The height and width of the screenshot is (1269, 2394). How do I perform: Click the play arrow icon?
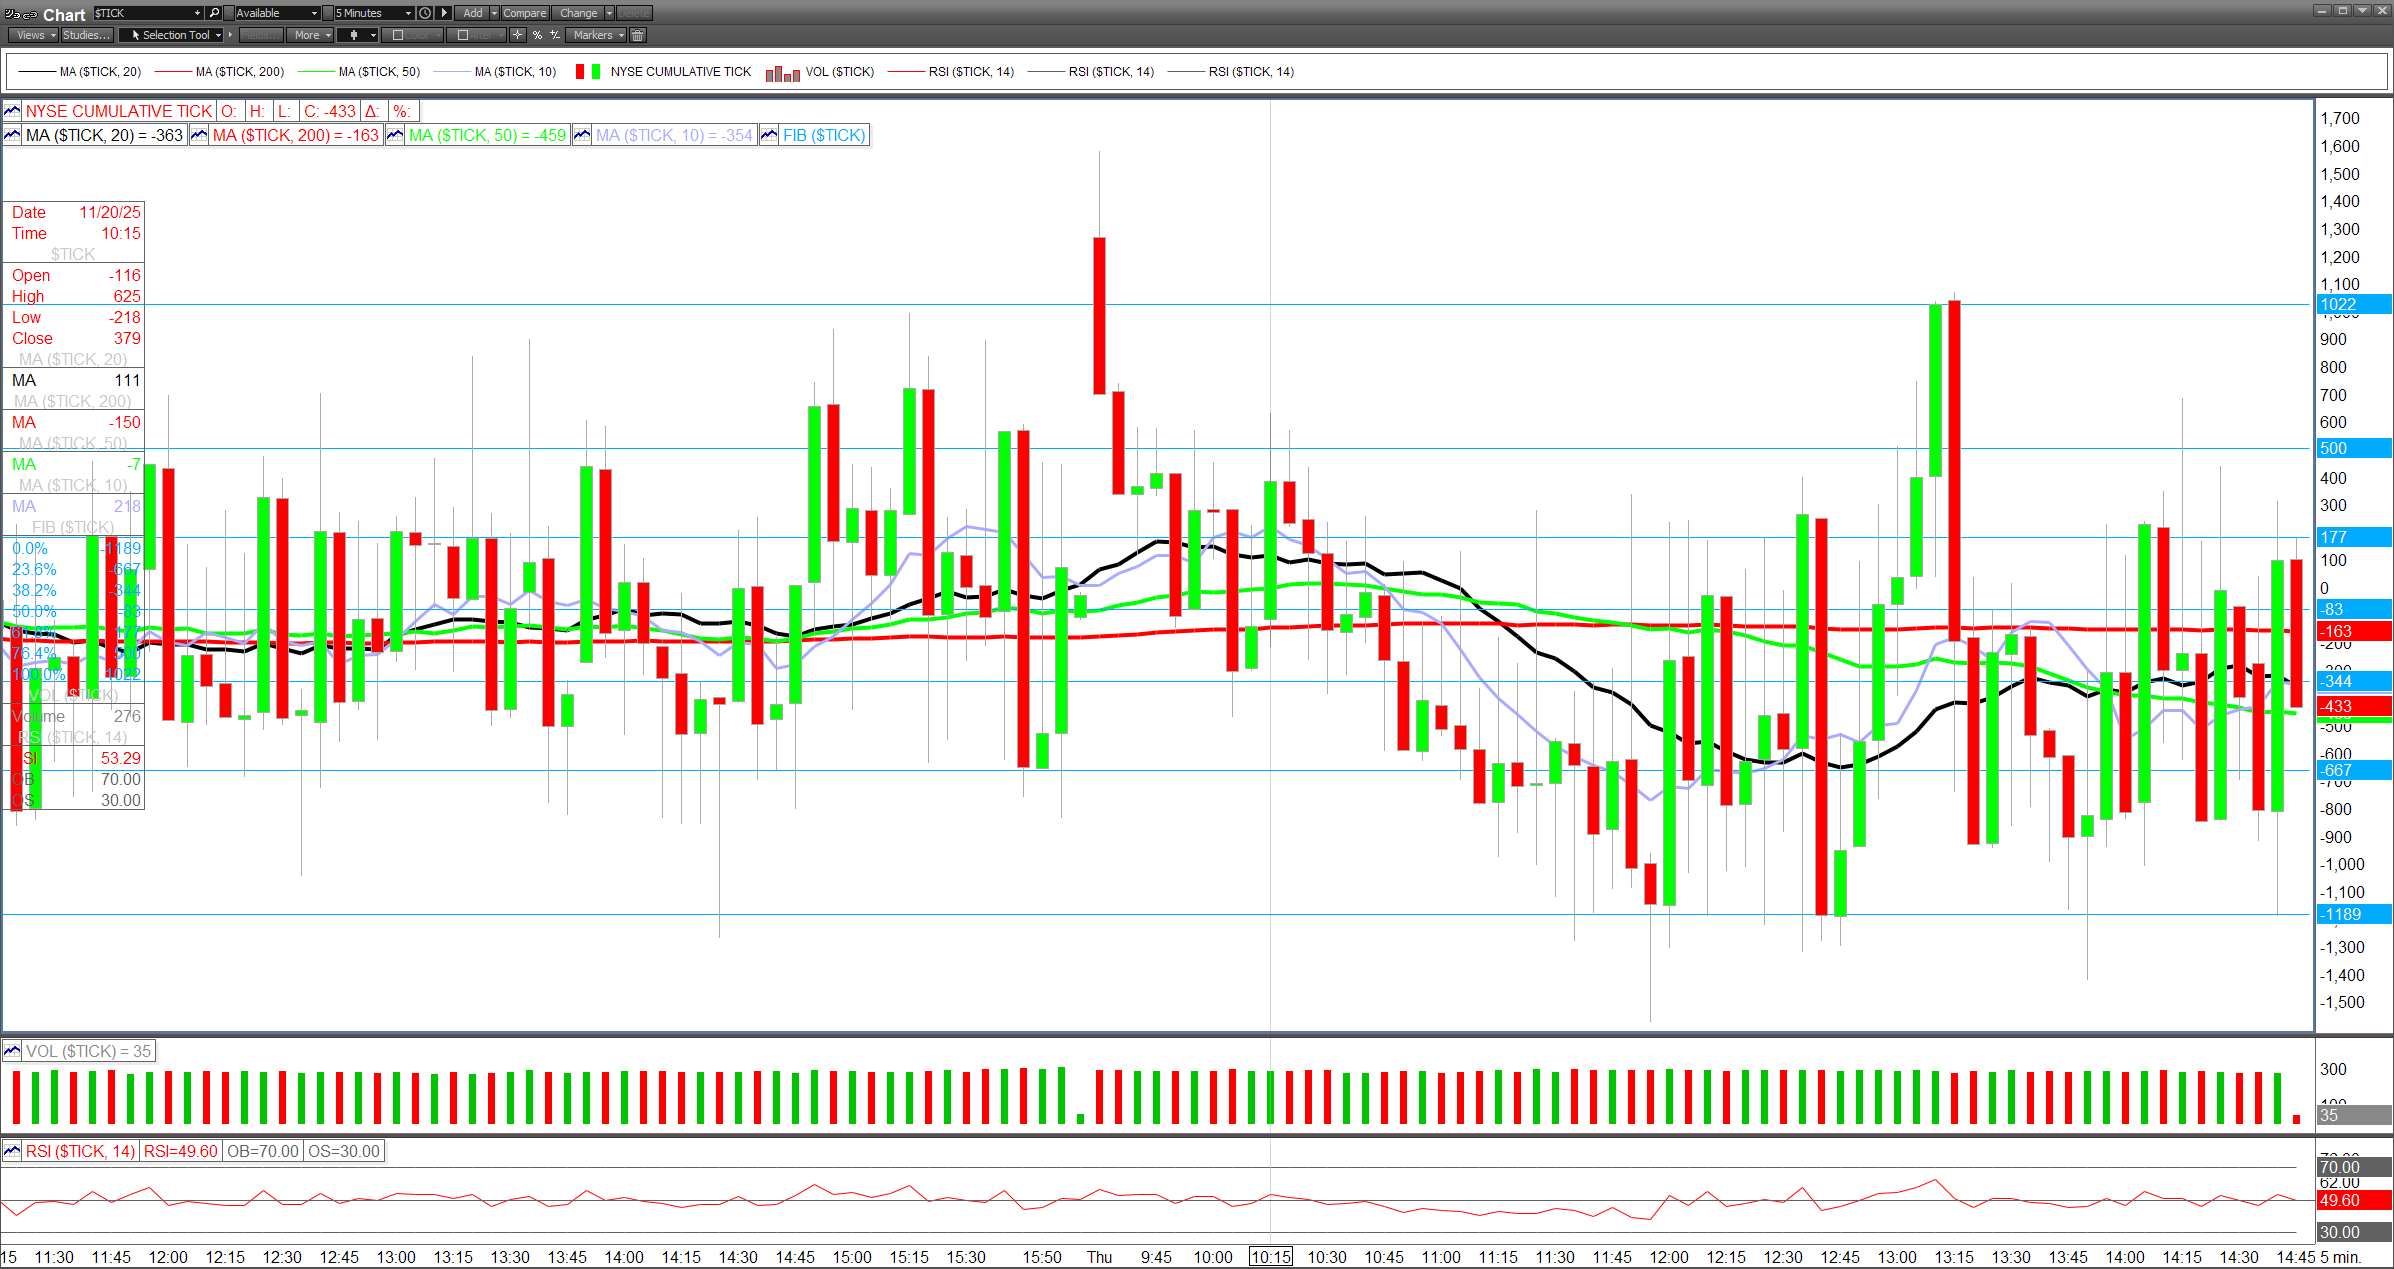(444, 13)
